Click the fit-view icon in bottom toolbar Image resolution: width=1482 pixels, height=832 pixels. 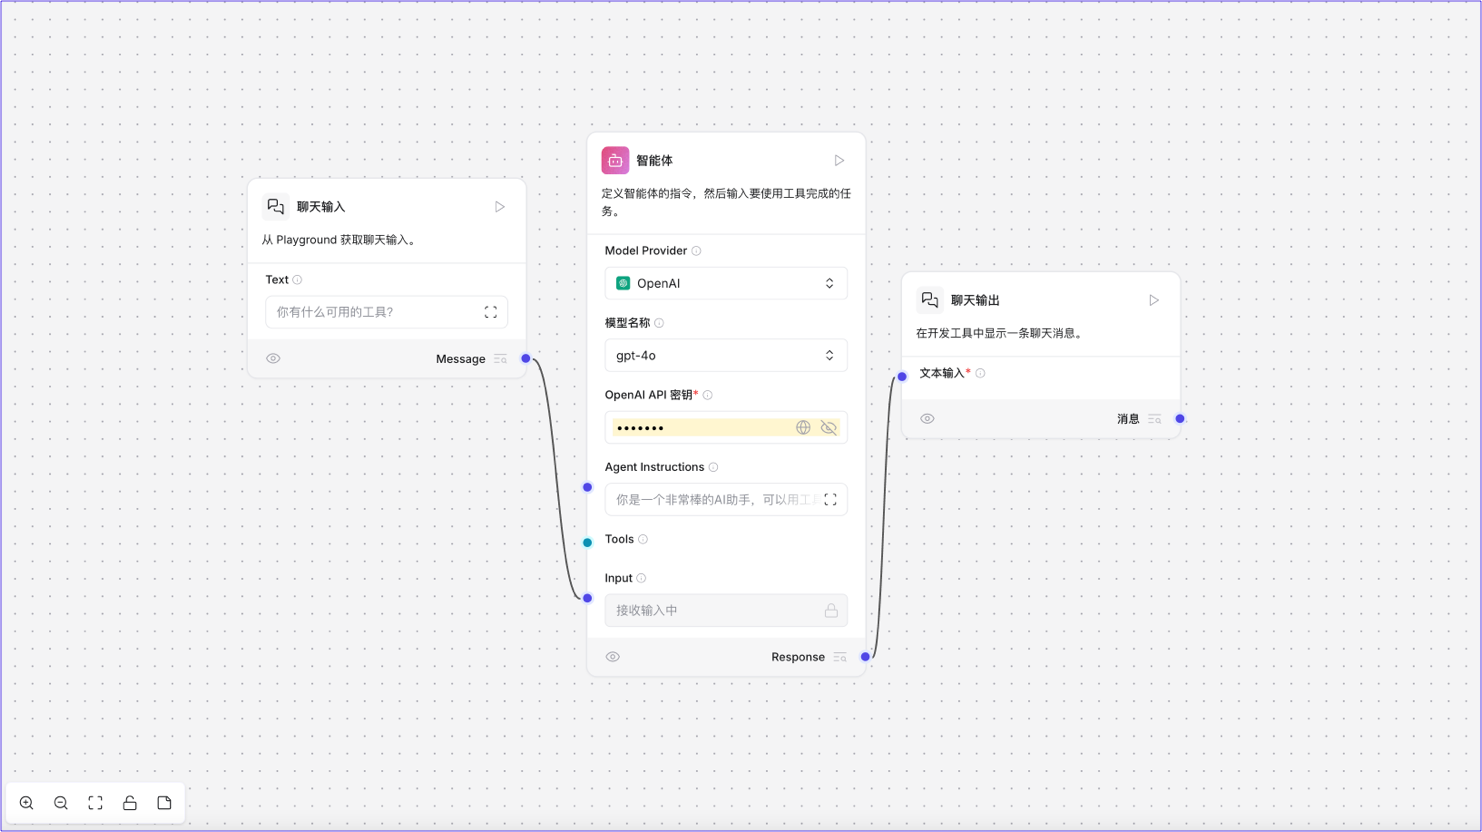pos(95,803)
